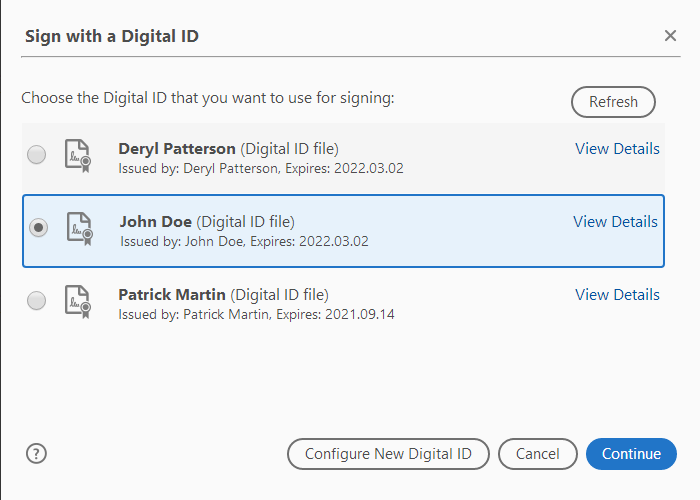
Task: View Details for Deryl Patterson ID
Action: coord(617,149)
